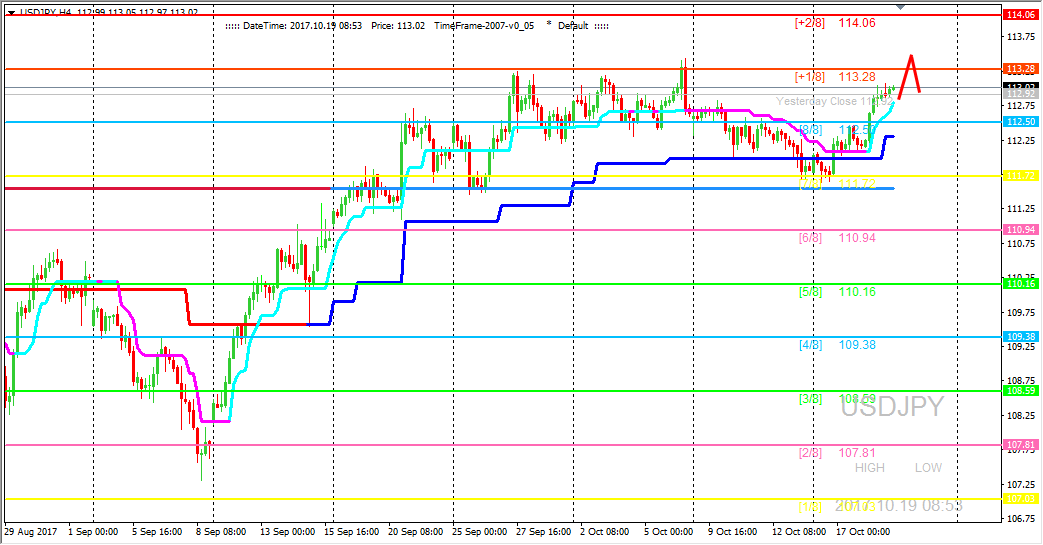
Task: Click the green 110.16 price tag
Action: (1020, 283)
